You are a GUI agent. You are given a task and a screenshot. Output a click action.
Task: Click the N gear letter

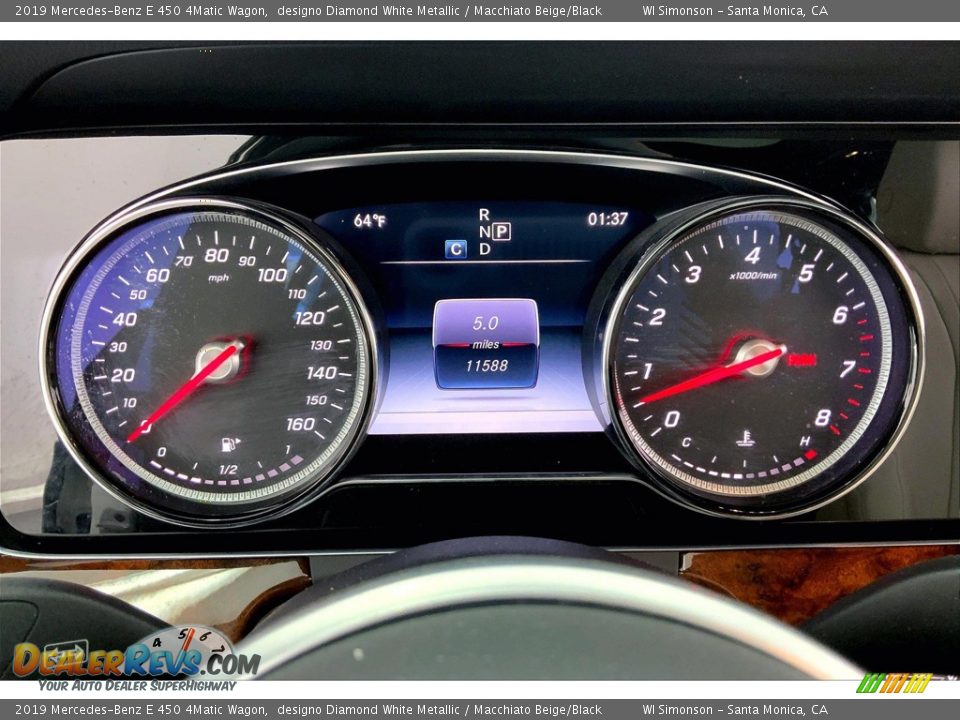pos(484,232)
